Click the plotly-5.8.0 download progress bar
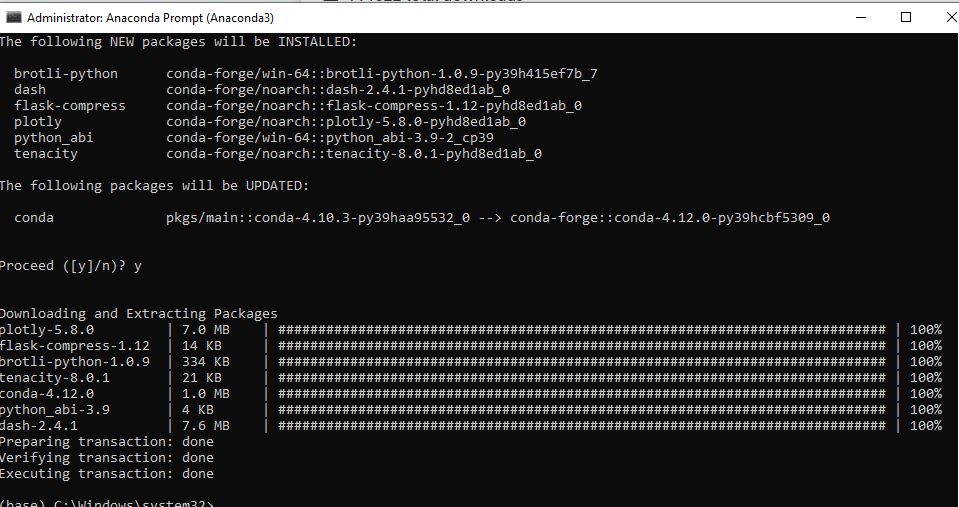The height and width of the screenshot is (507, 959). tap(582, 330)
